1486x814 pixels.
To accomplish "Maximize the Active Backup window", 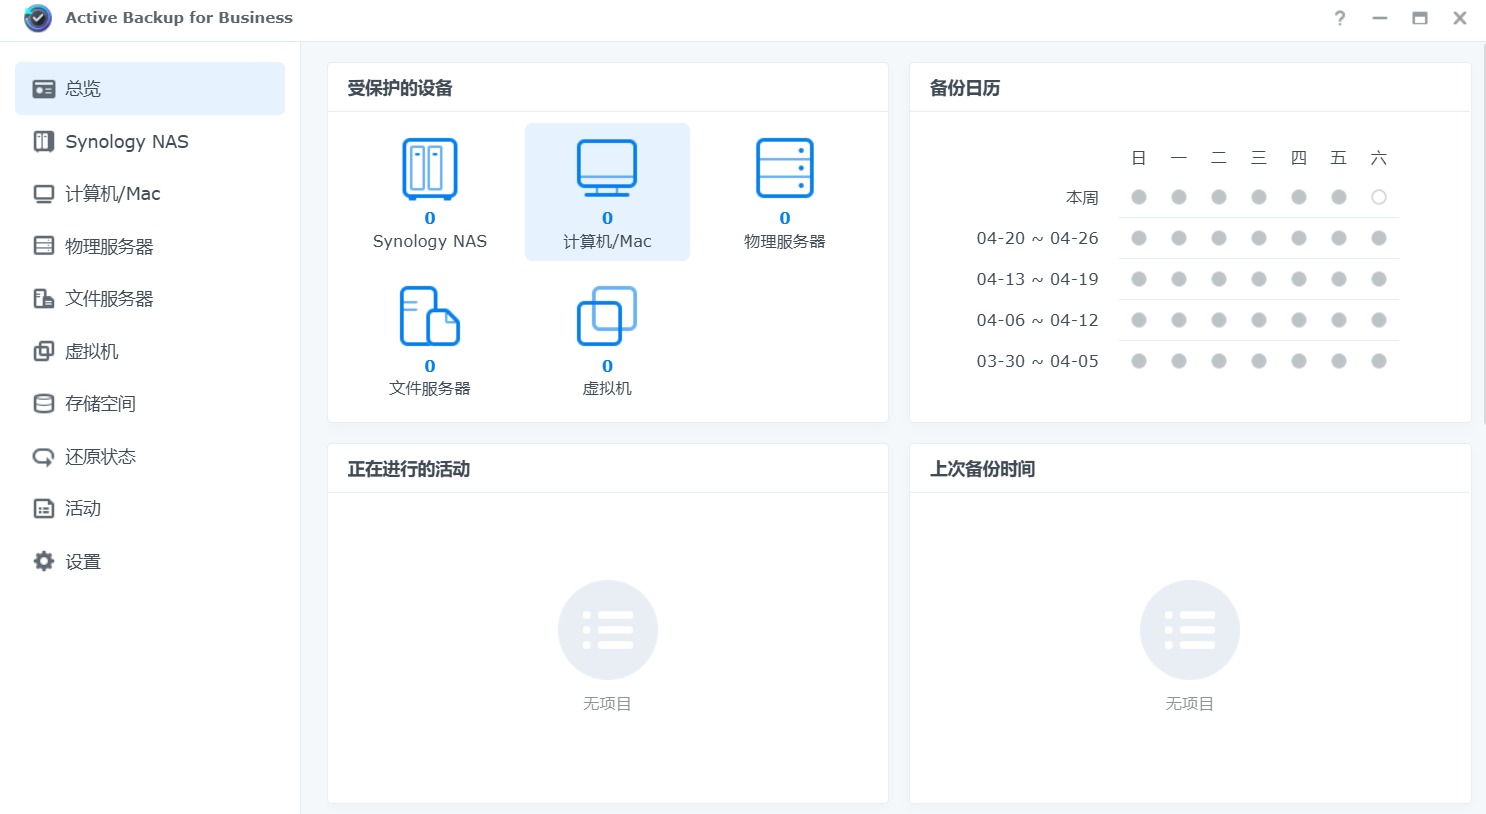I will point(1420,18).
